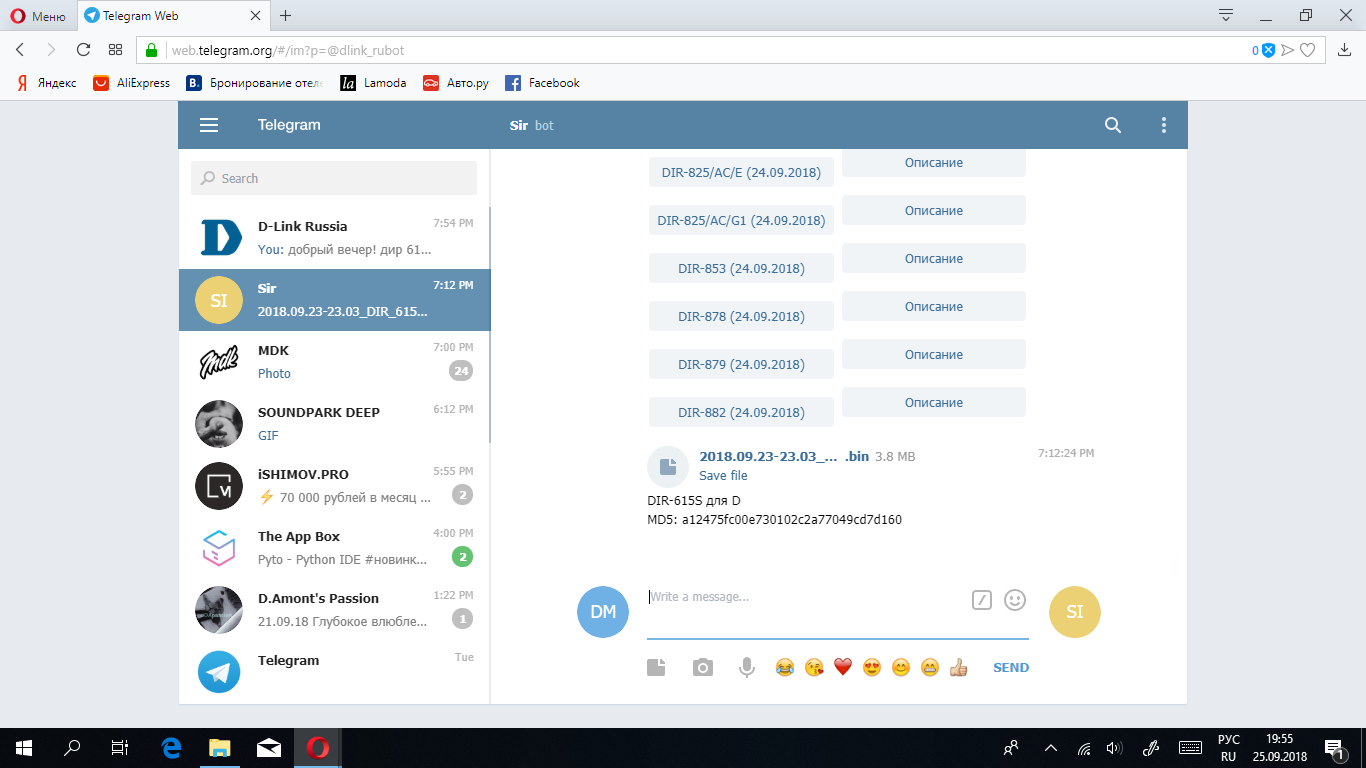The width and height of the screenshot is (1366, 768).
Task: Open Microsoft Edge from taskbar
Action: tap(171, 747)
